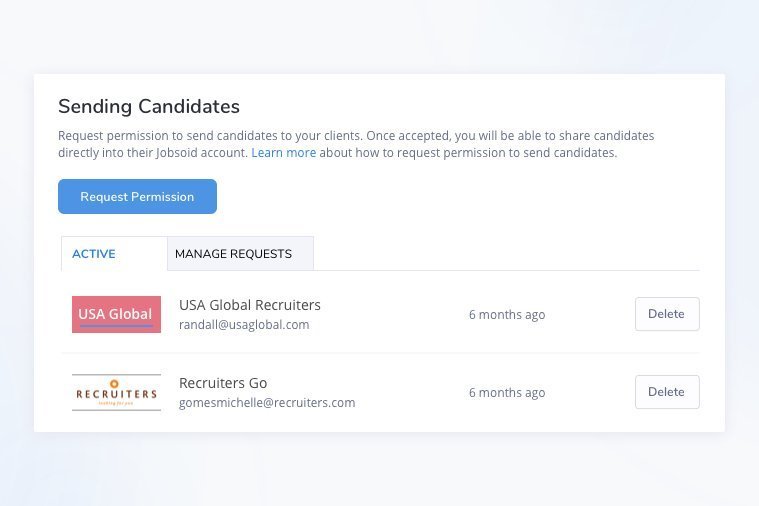Viewport: 759px width, 506px height.
Task: Delete the Recruiters Go entry
Action: (x=666, y=392)
